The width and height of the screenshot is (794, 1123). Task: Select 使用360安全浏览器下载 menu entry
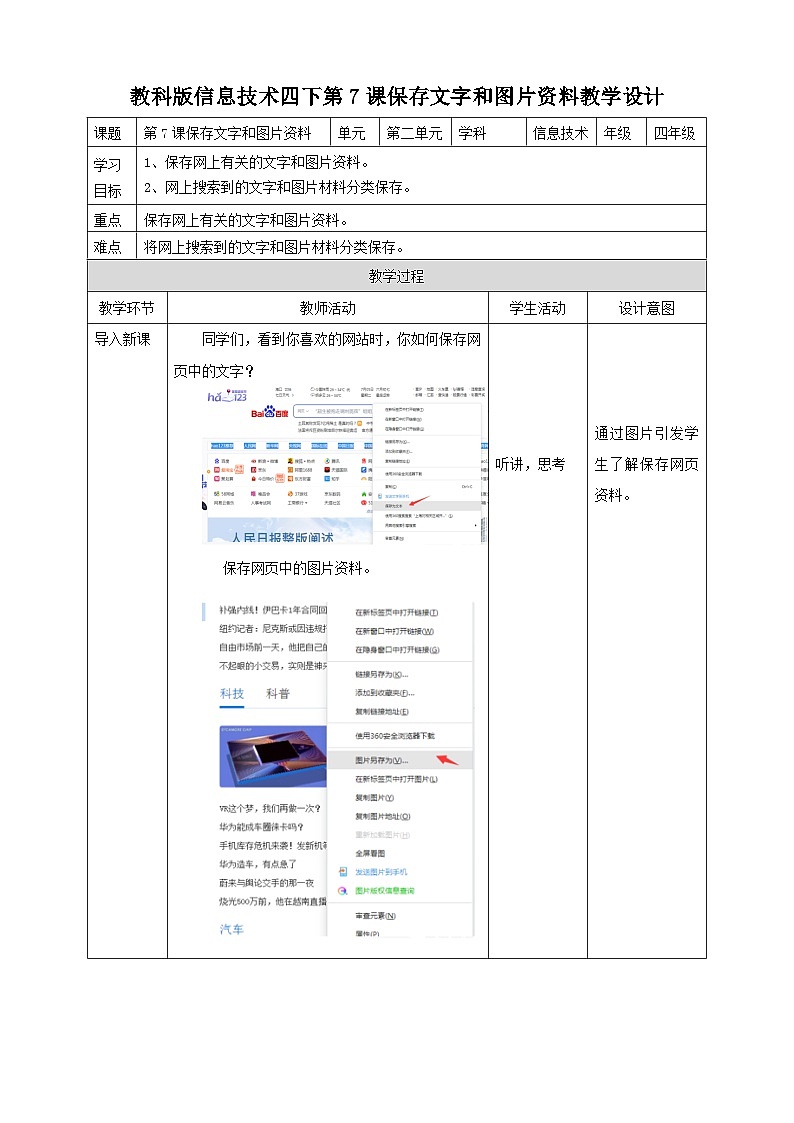[394, 736]
